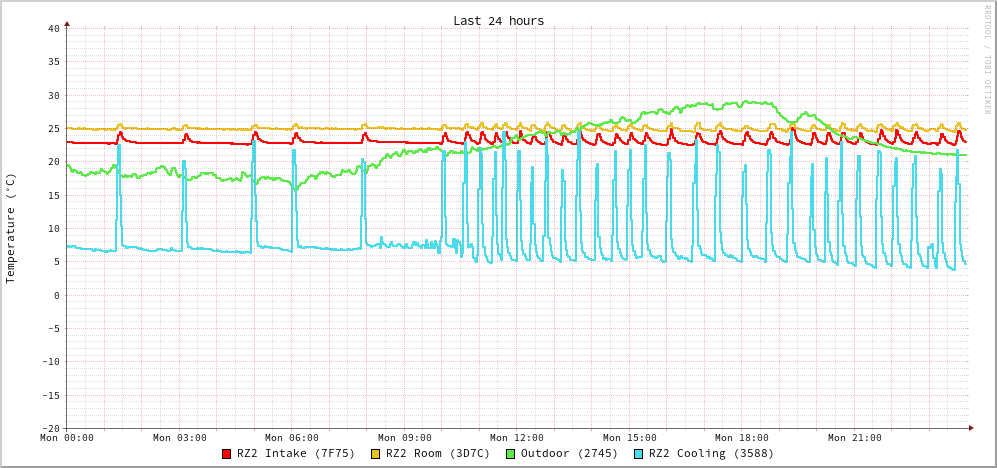
Task: Click the "Mon 12:00" time axis label
Action: click(x=517, y=438)
